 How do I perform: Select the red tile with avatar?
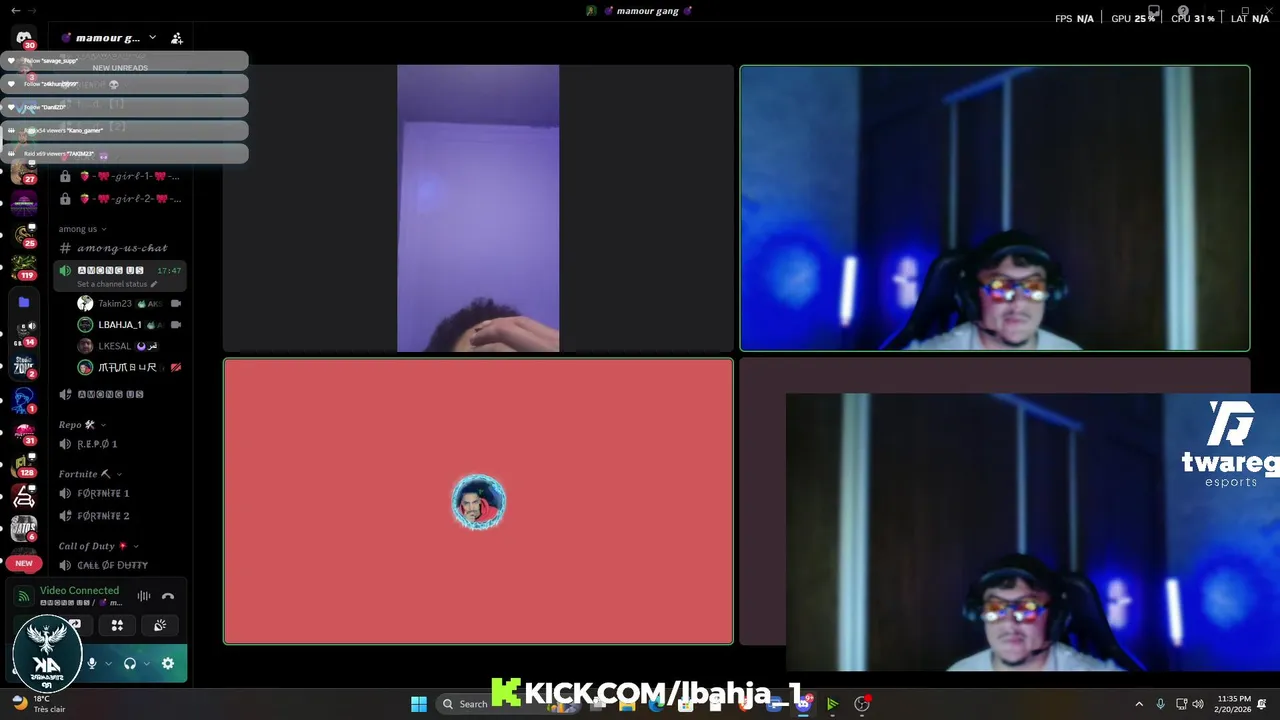(x=478, y=501)
